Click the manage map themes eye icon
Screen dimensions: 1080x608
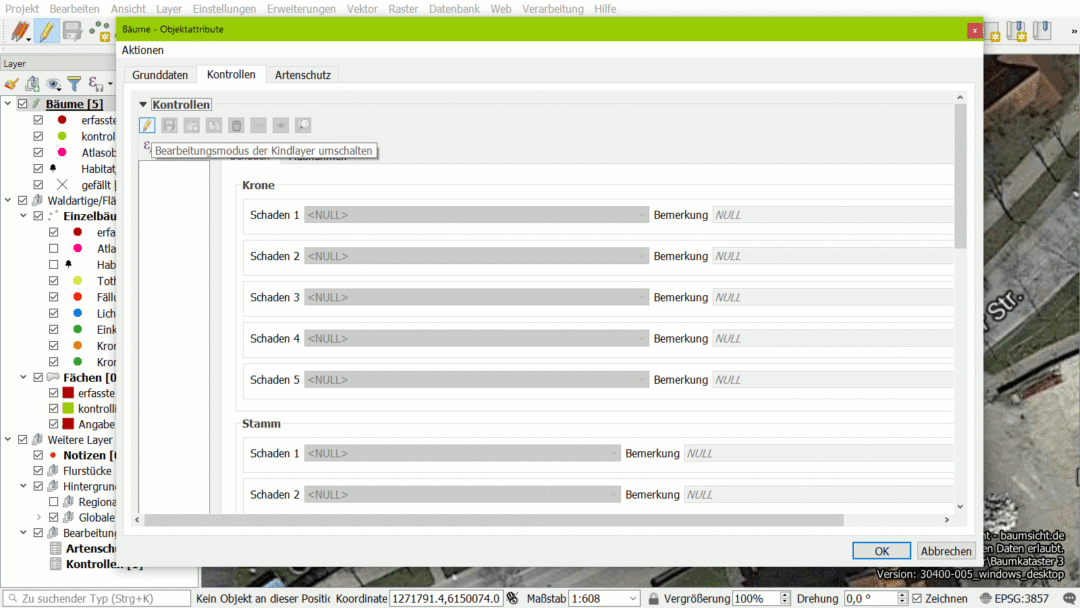(x=54, y=84)
